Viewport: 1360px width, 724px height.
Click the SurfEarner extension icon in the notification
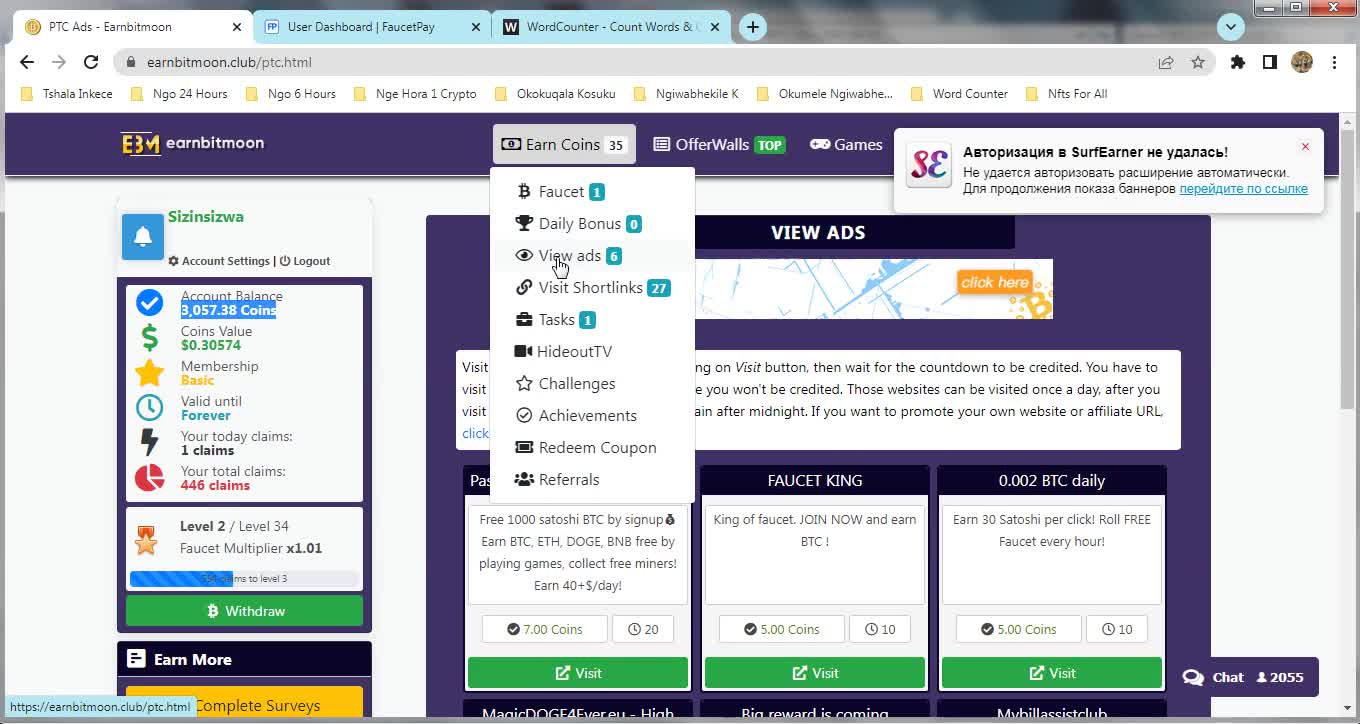(929, 165)
